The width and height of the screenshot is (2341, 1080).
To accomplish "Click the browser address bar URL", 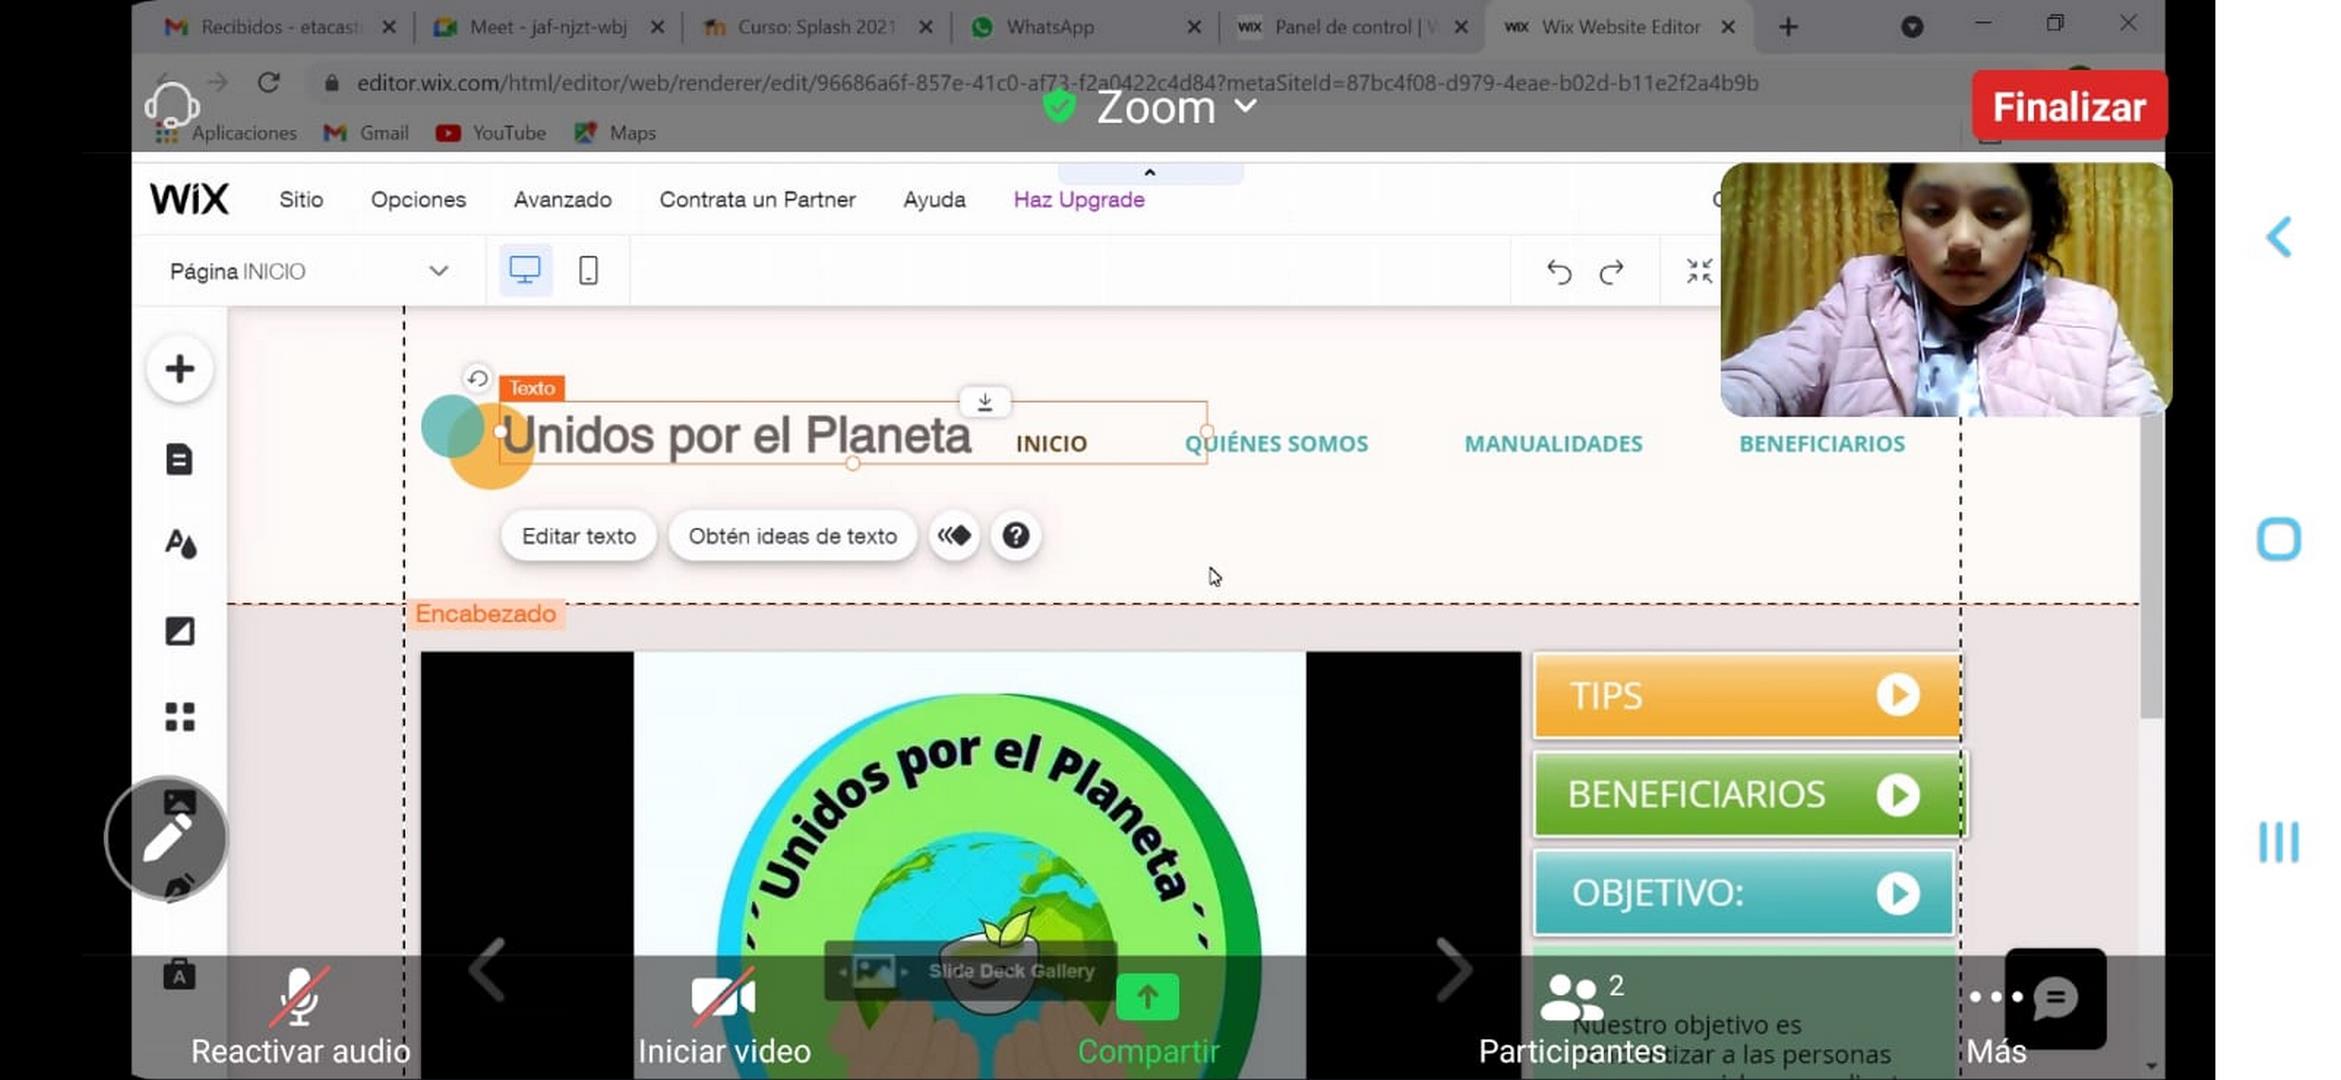I will 1057,83.
